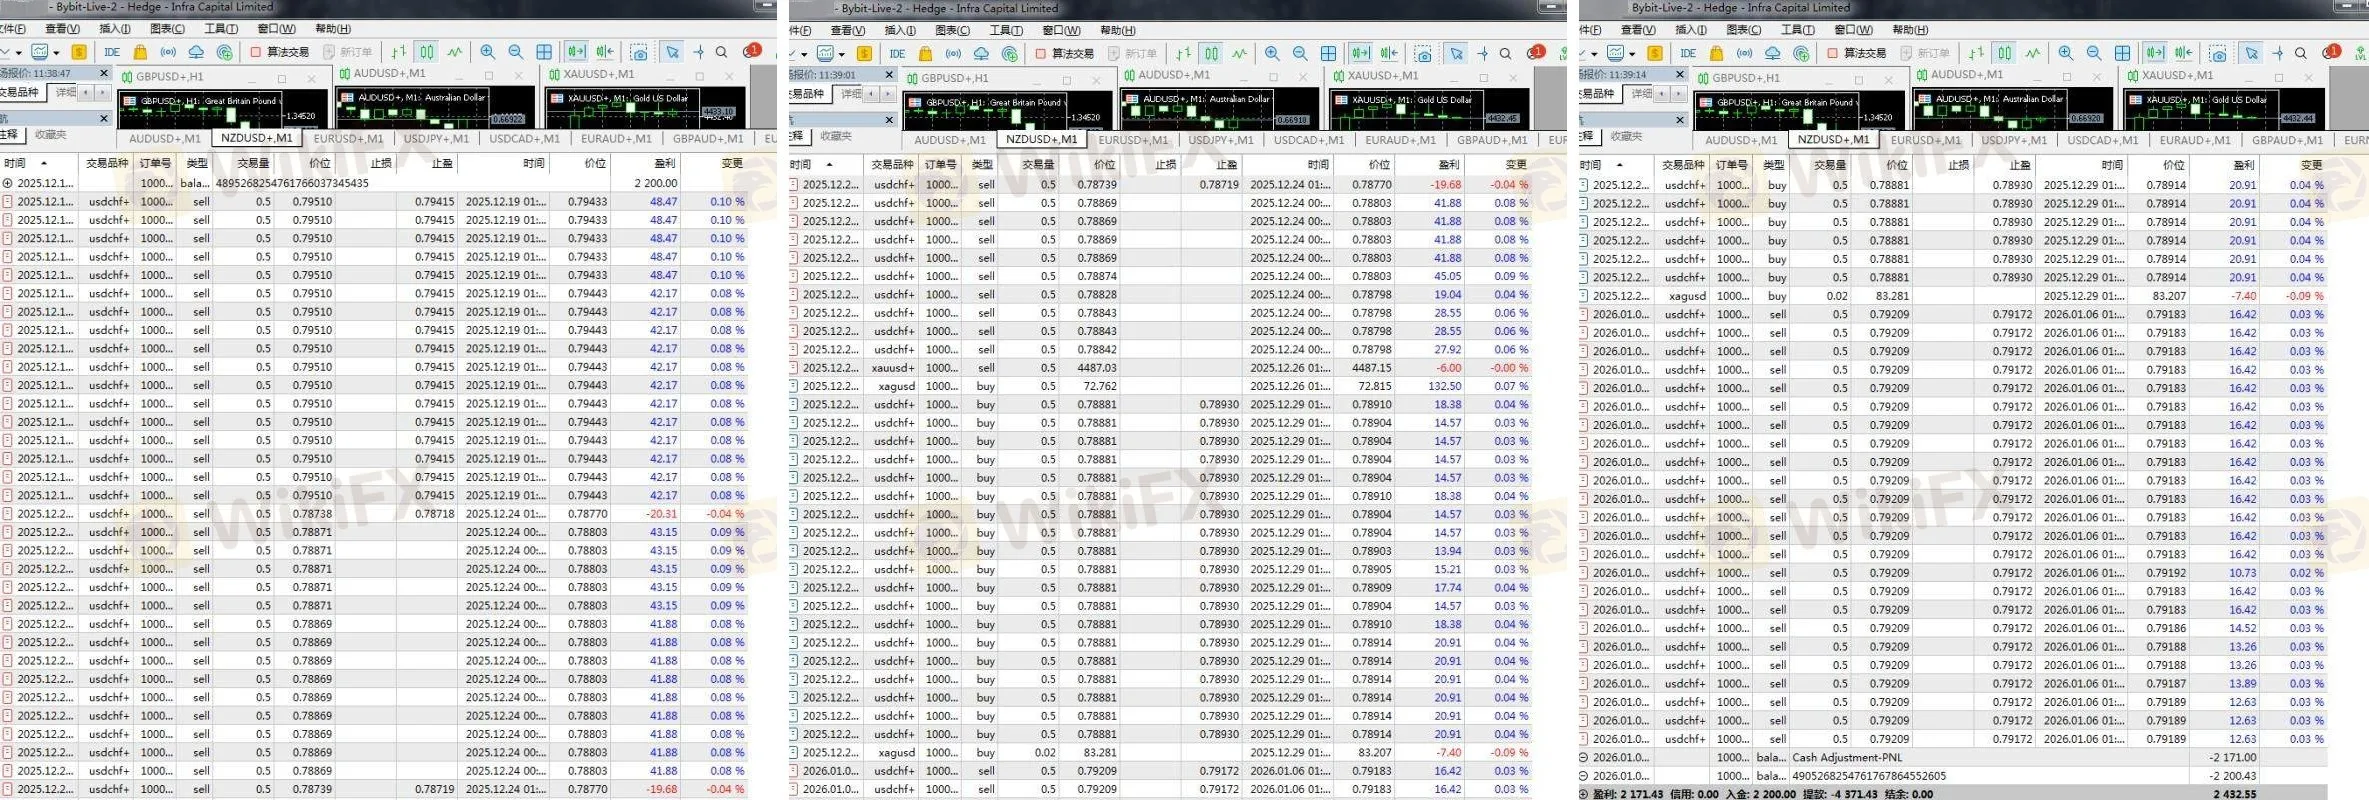The image size is (2369, 800).
Task: Switch to USDCAD+,M1 chart tab in right window
Action: pos(2102,140)
